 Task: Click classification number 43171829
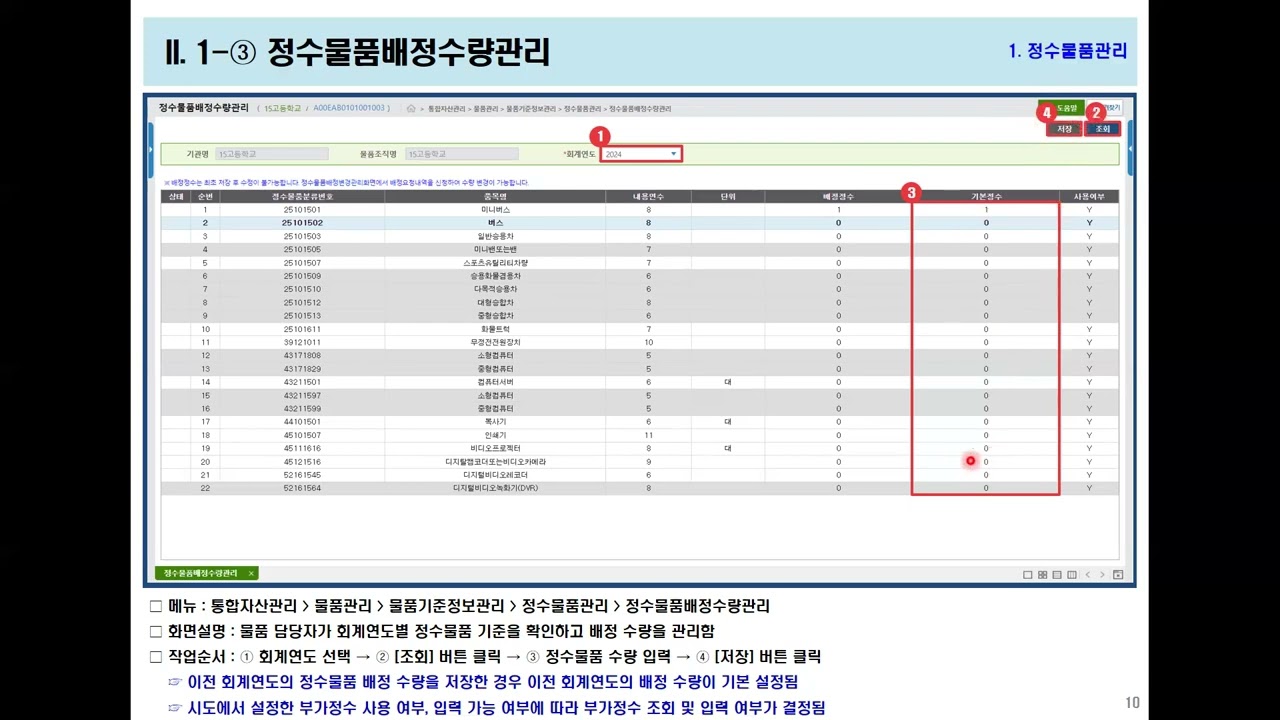302,369
